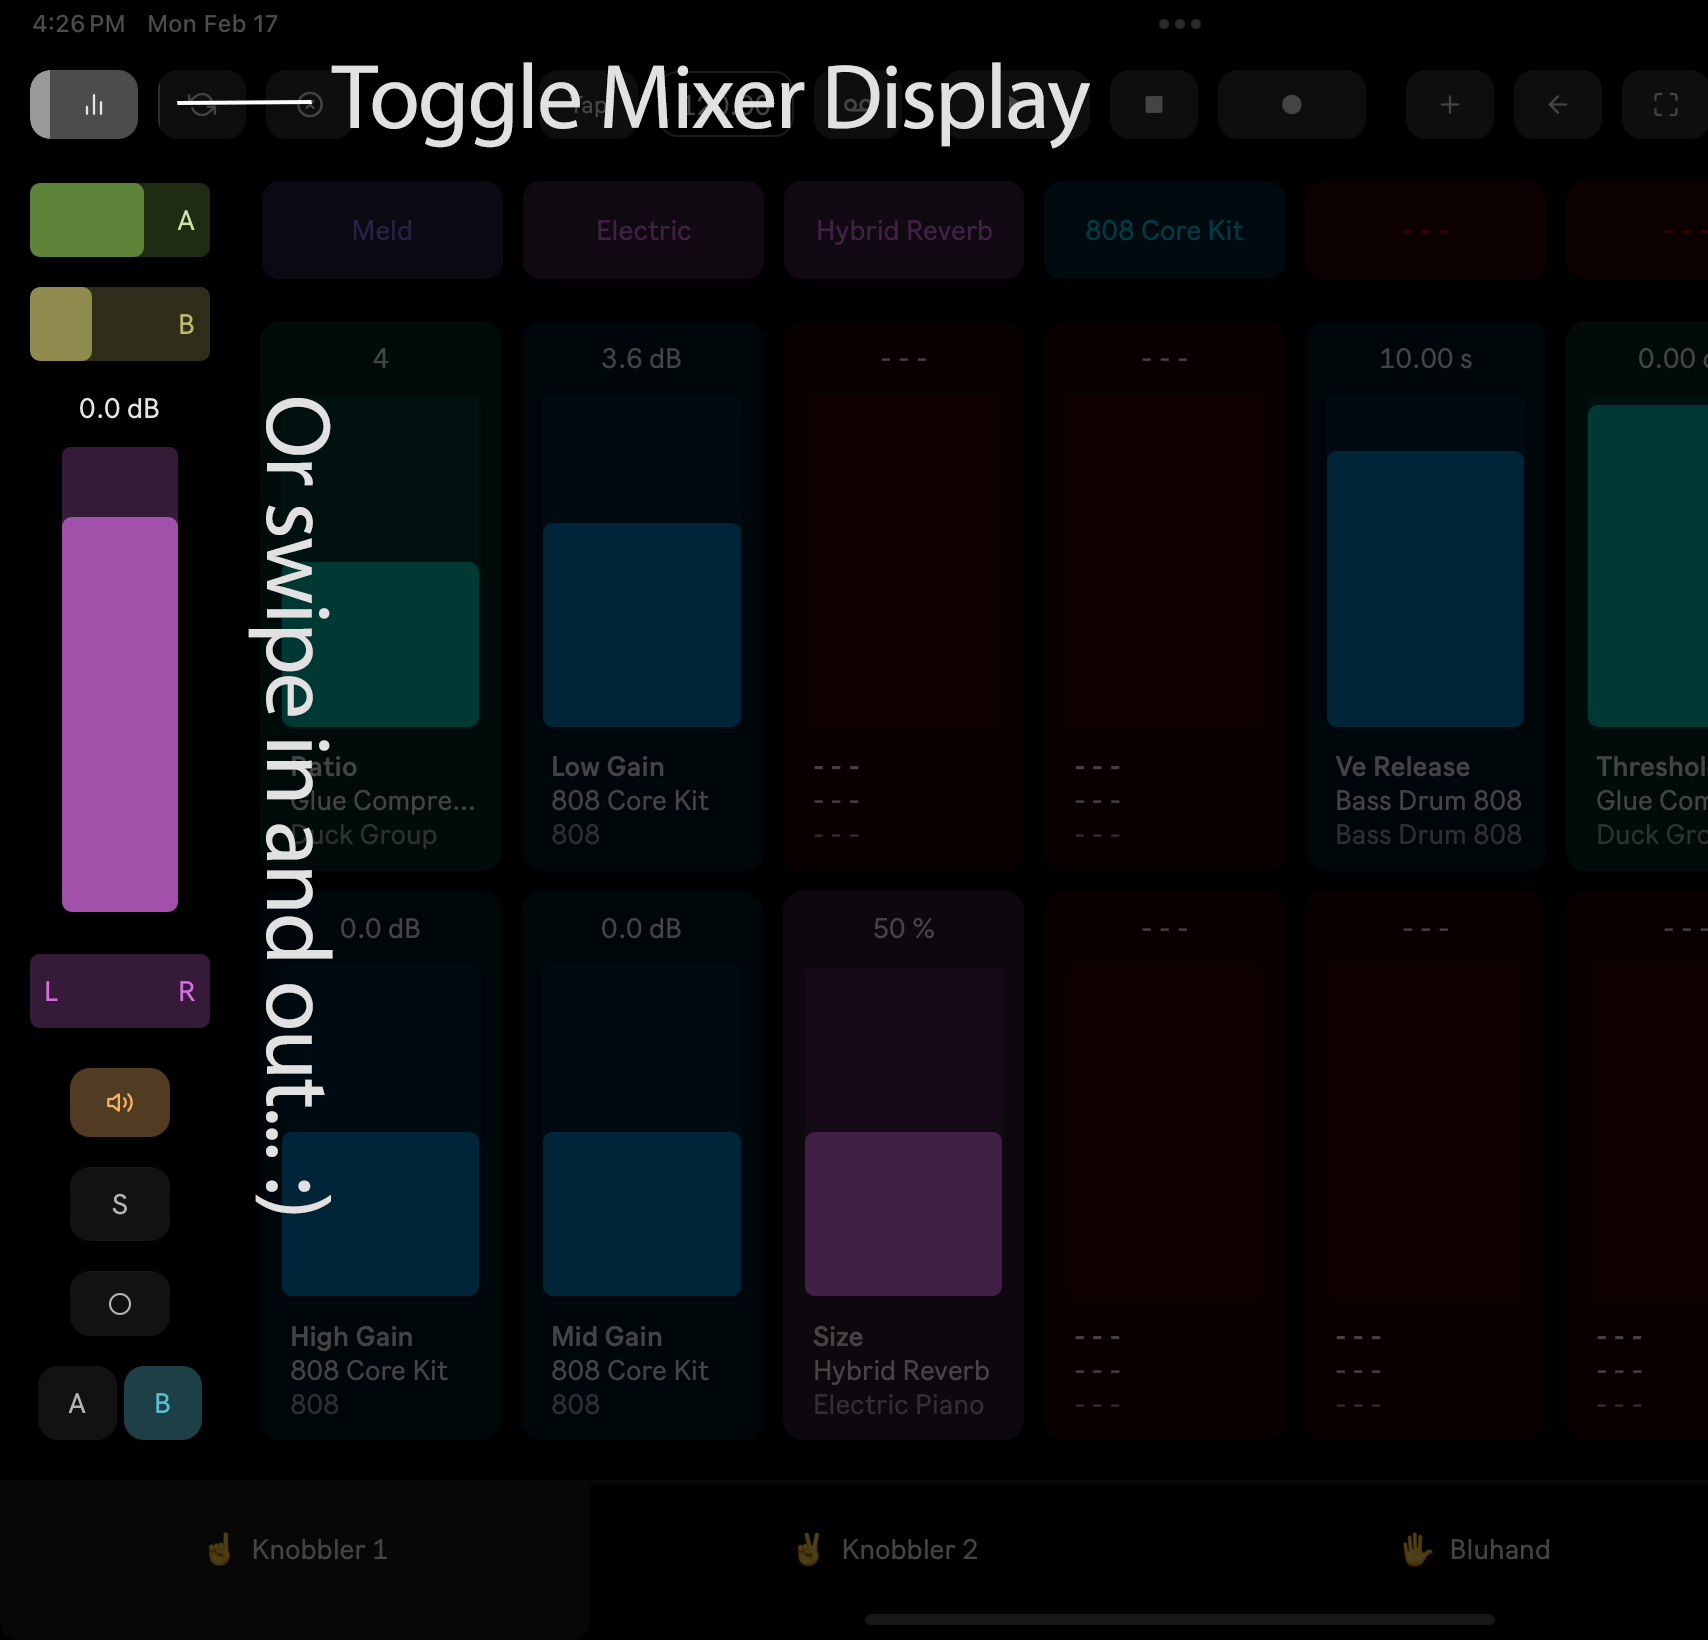Tap the 0.0 dB value above Mid Gain
1708x1640 pixels.
coord(641,928)
